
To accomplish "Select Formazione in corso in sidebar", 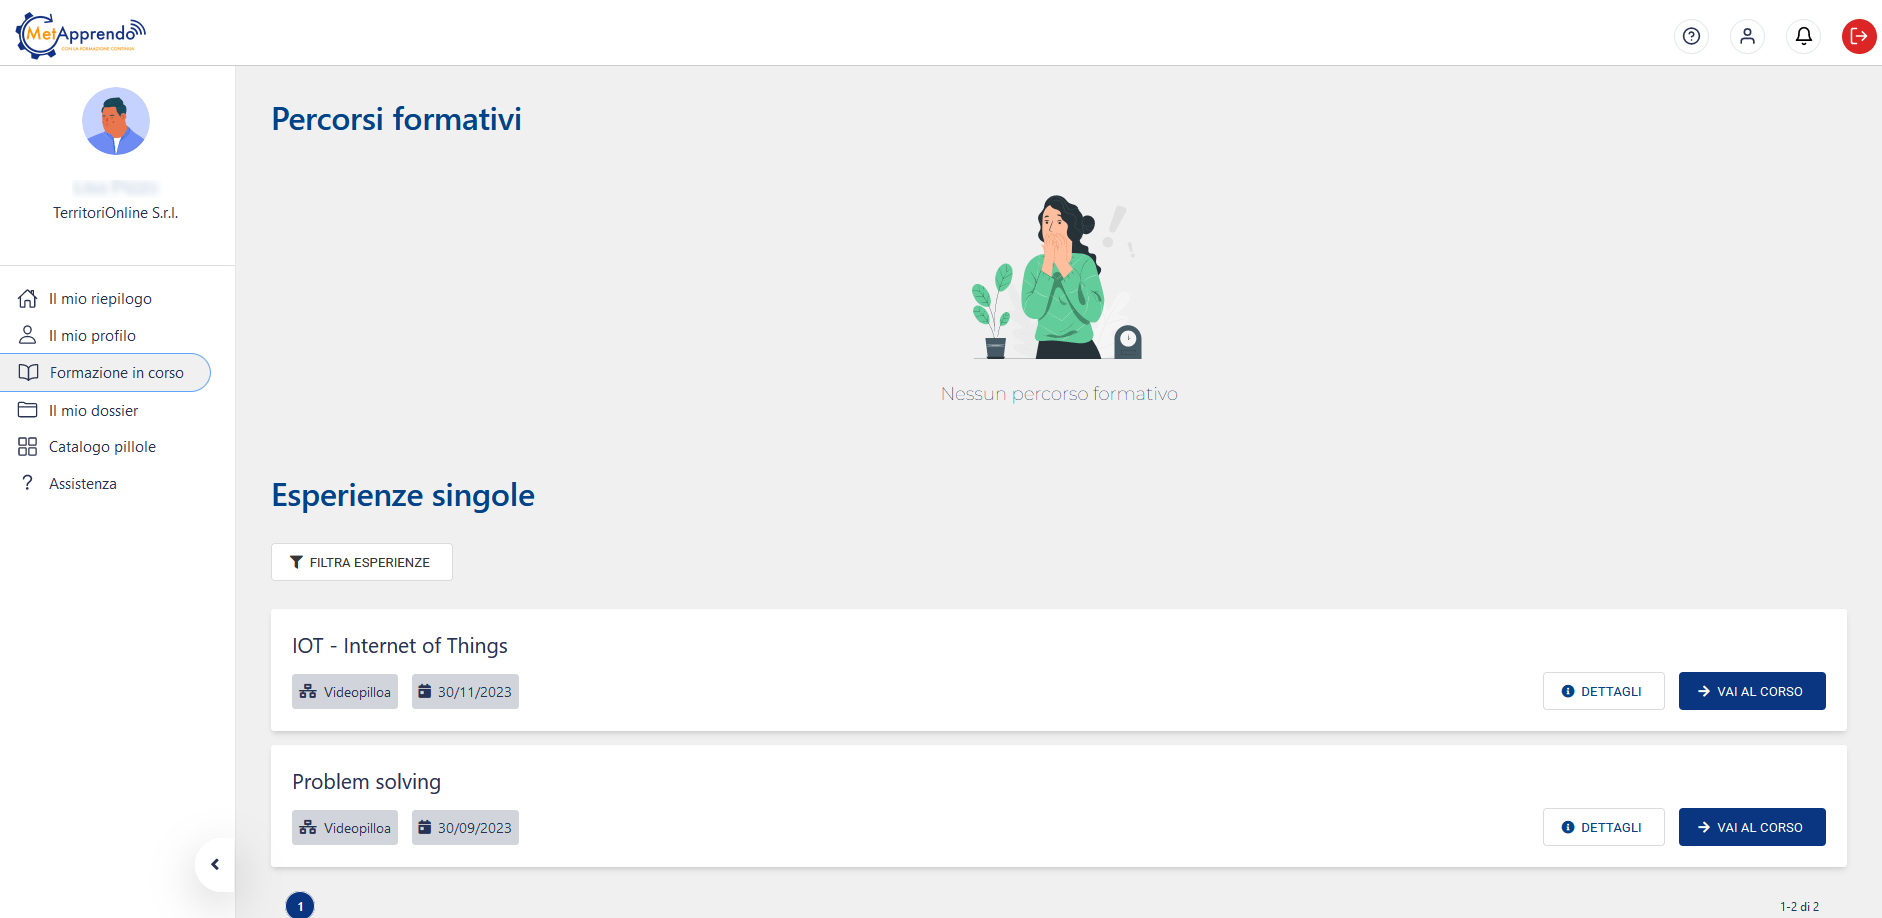I will (105, 372).
